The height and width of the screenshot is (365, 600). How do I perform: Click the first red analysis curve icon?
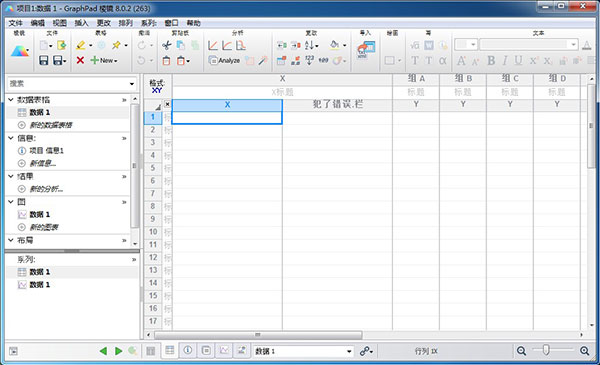213,46
